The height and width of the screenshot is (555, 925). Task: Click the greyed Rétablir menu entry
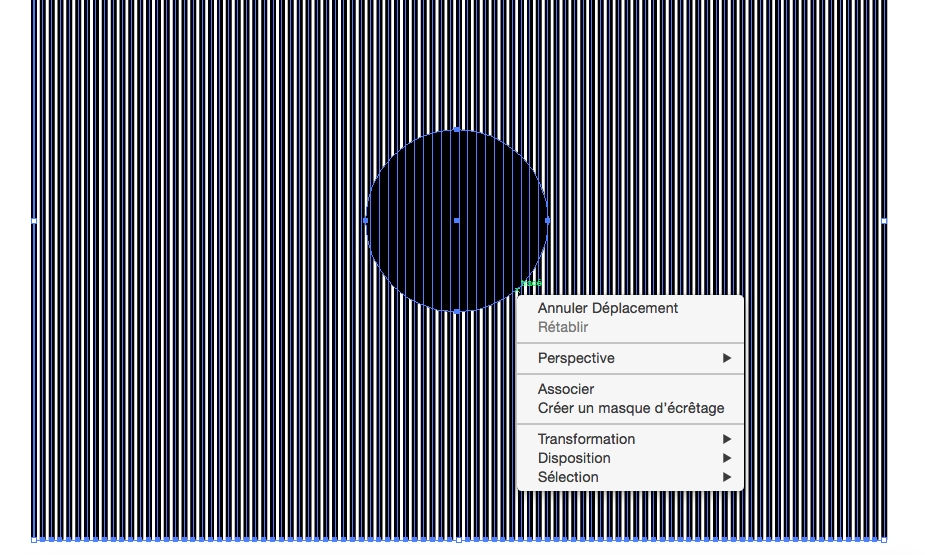tap(563, 327)
